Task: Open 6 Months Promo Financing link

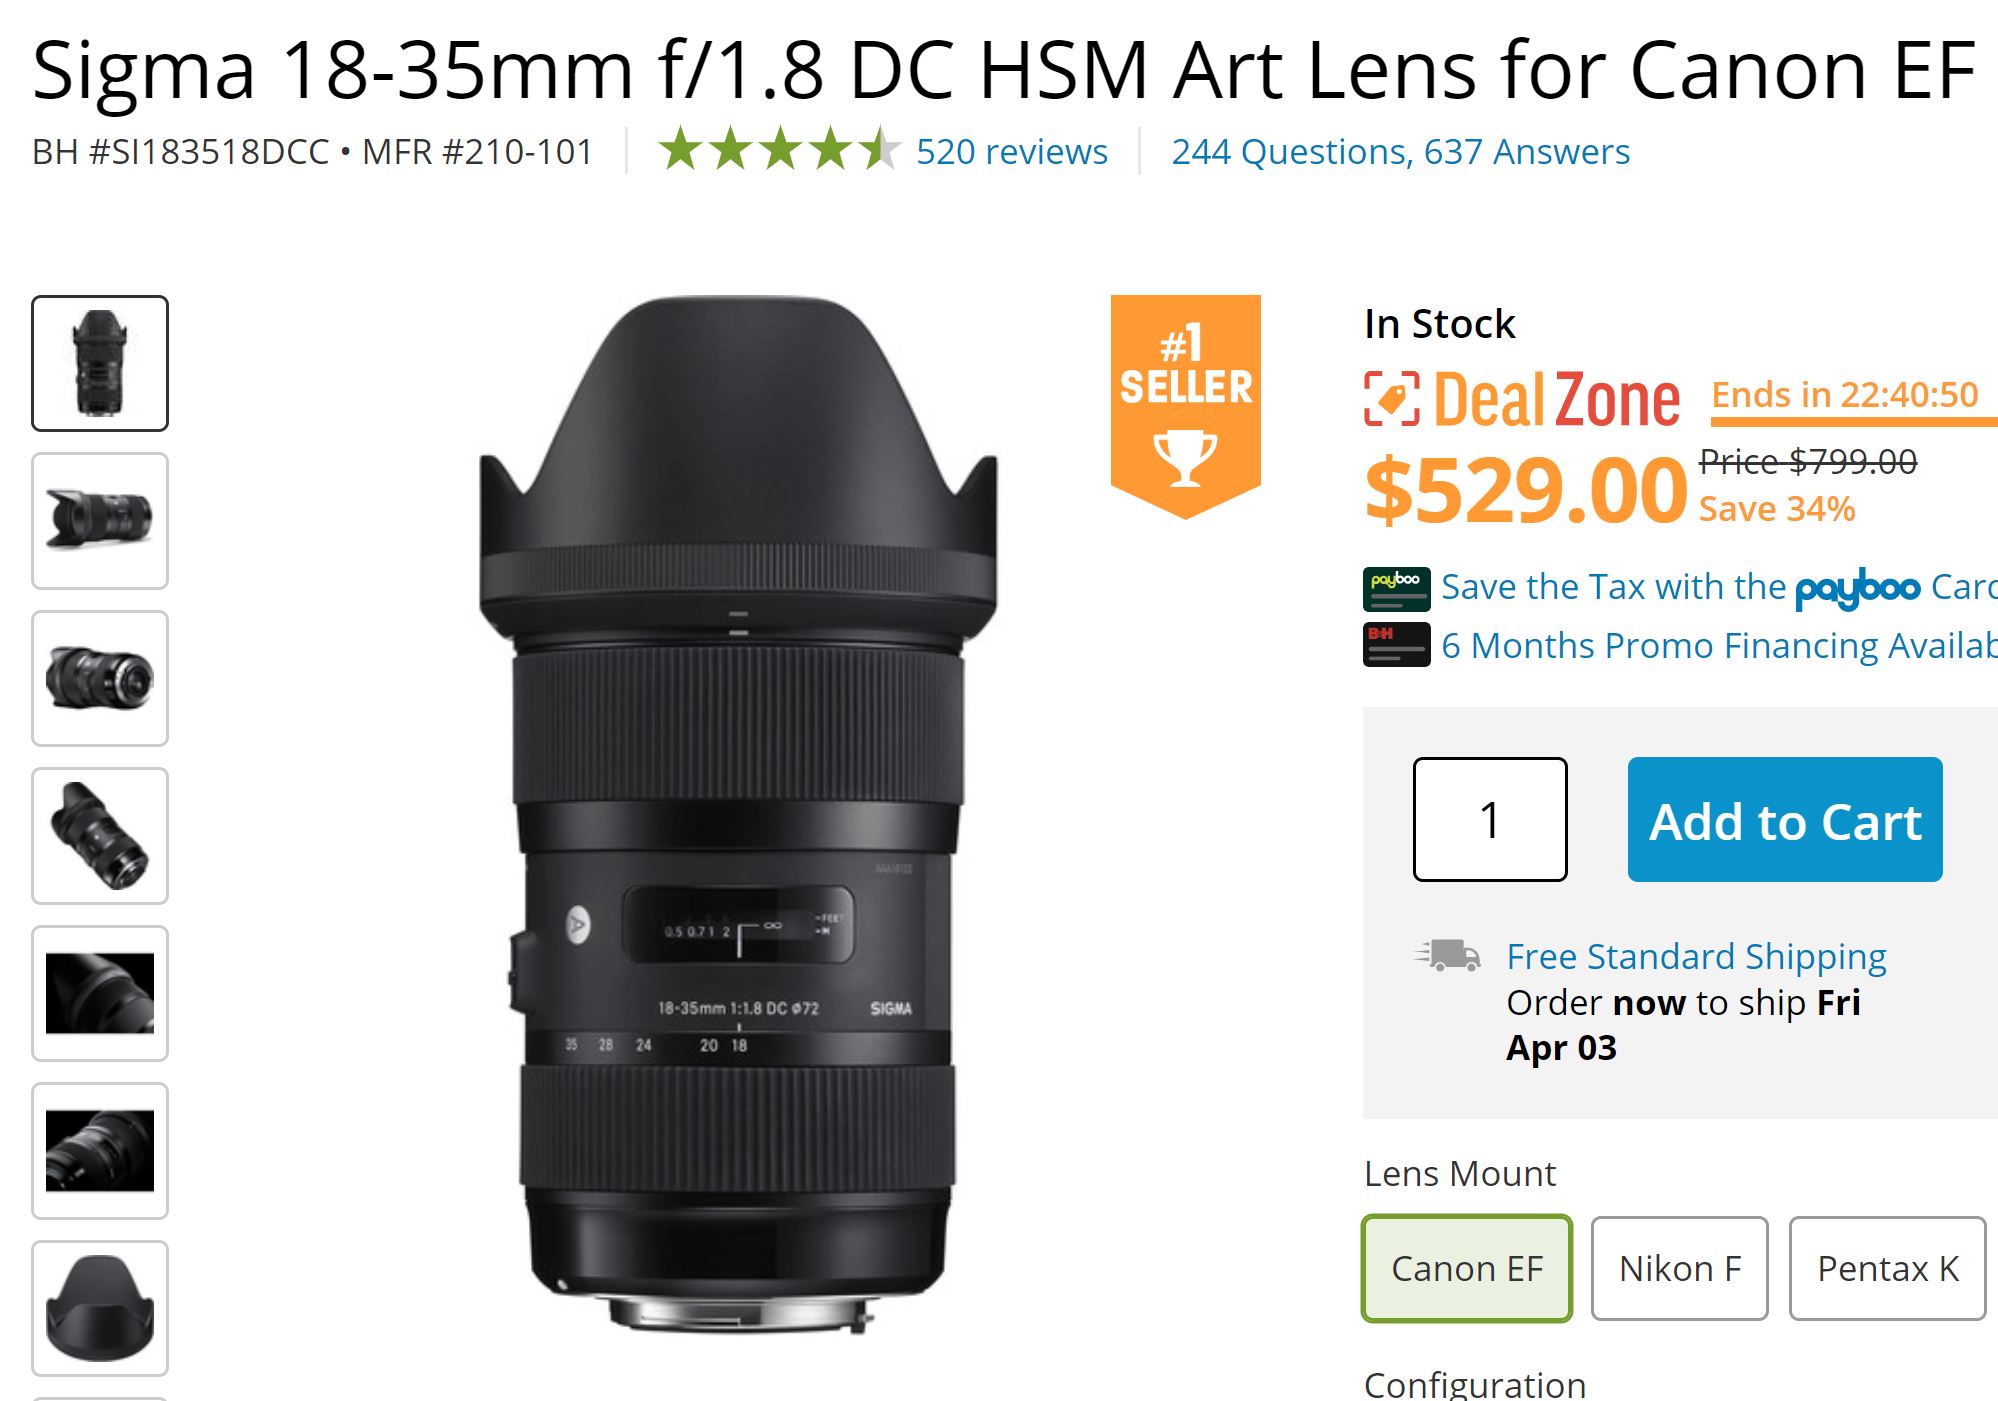Action: 1719,646
